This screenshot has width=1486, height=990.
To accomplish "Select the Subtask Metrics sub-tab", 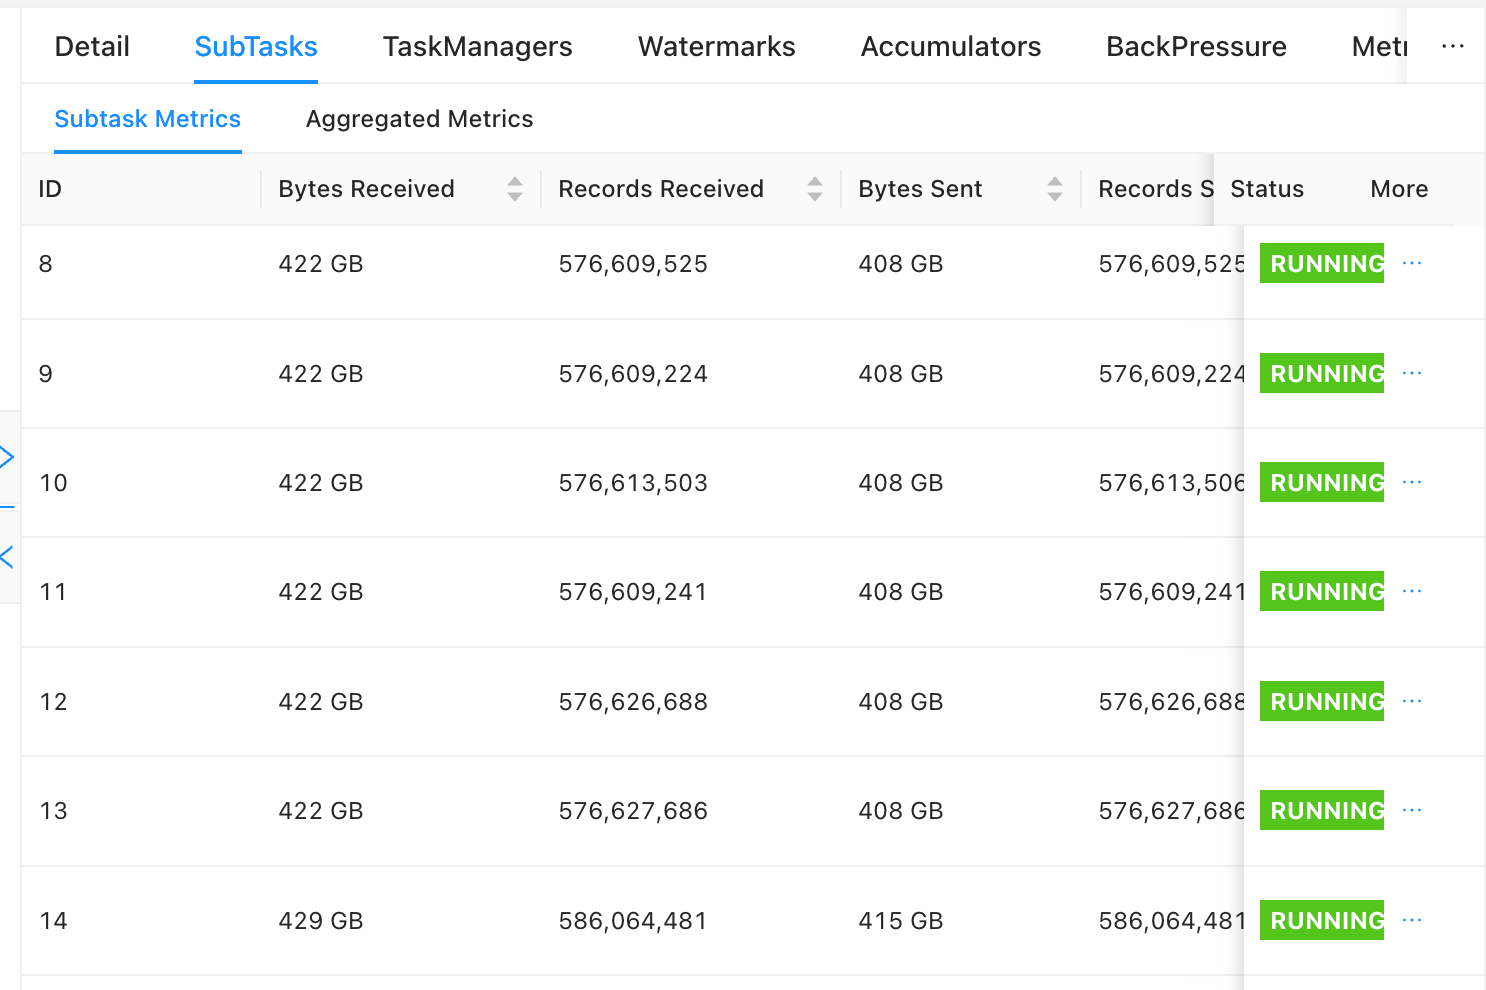I will pyautogui.click(x=148, y=119).
